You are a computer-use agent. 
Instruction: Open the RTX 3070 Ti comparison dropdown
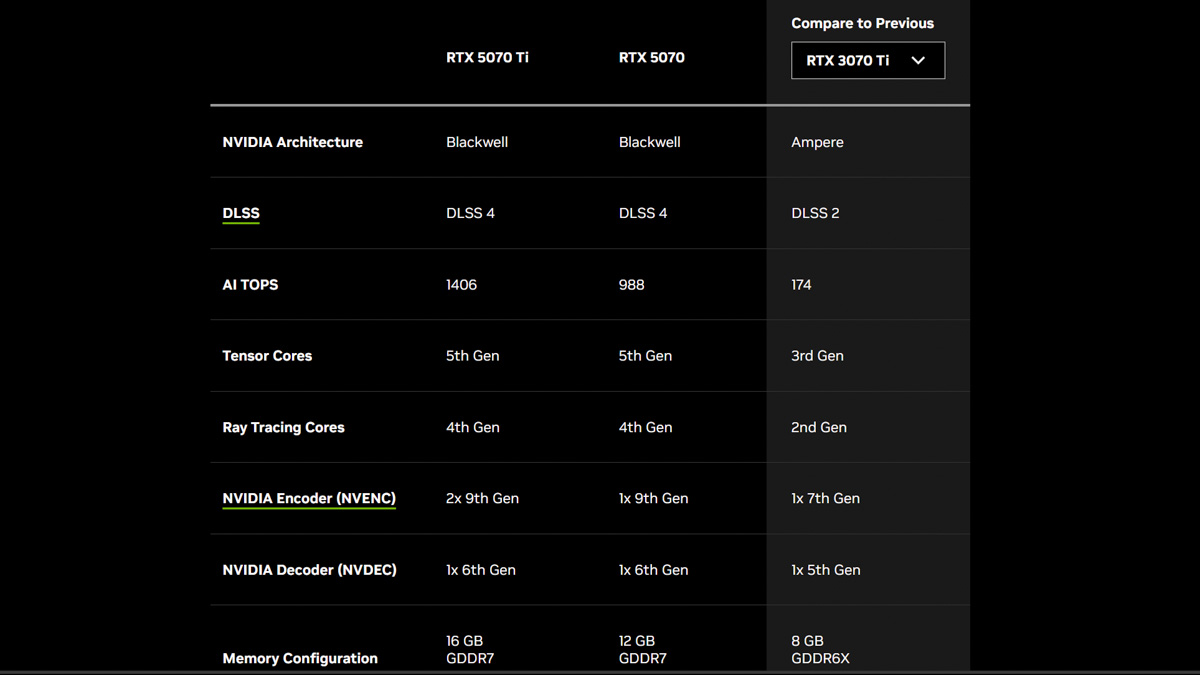(x=868, y=60)
